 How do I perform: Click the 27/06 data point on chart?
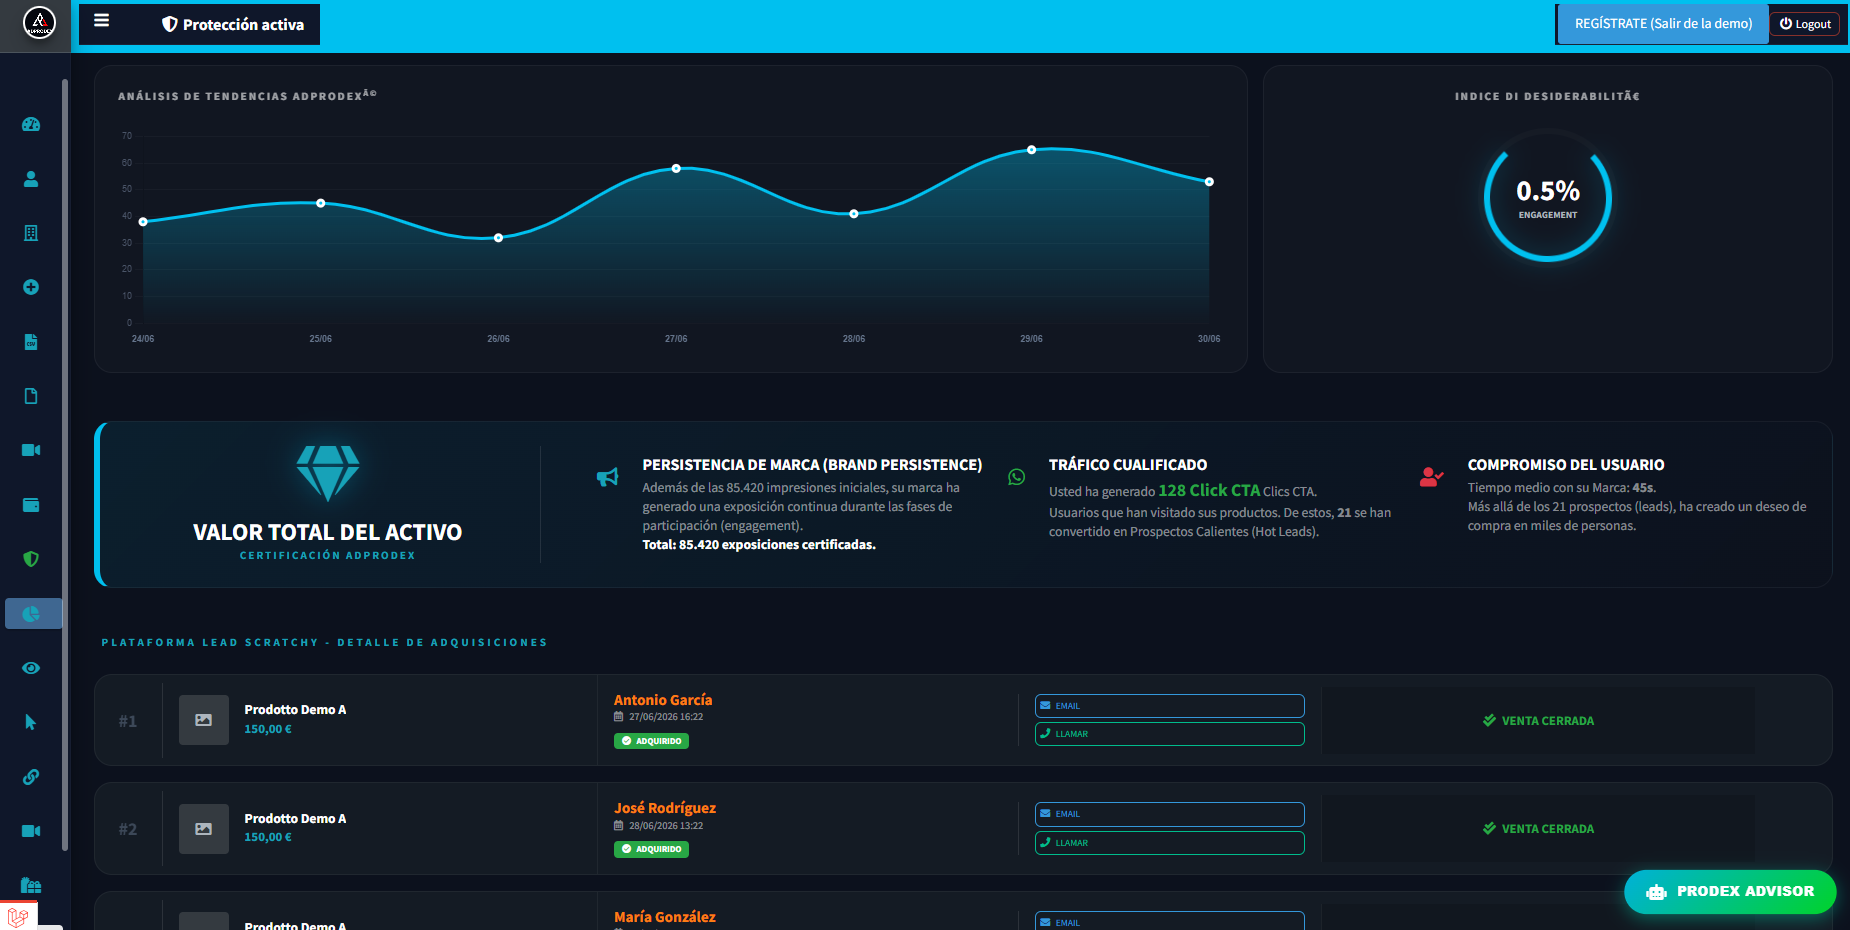tap(676, 168)
